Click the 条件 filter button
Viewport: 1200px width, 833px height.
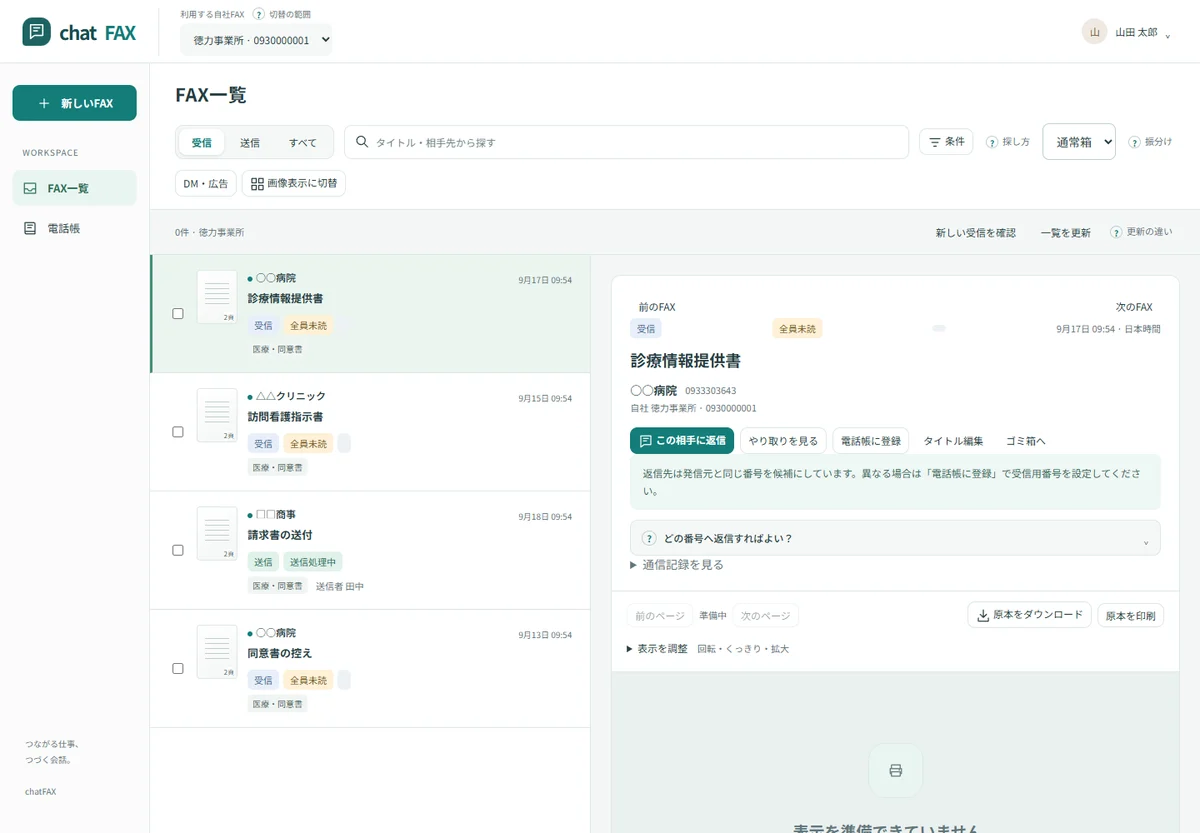click(x=946, y=142)
